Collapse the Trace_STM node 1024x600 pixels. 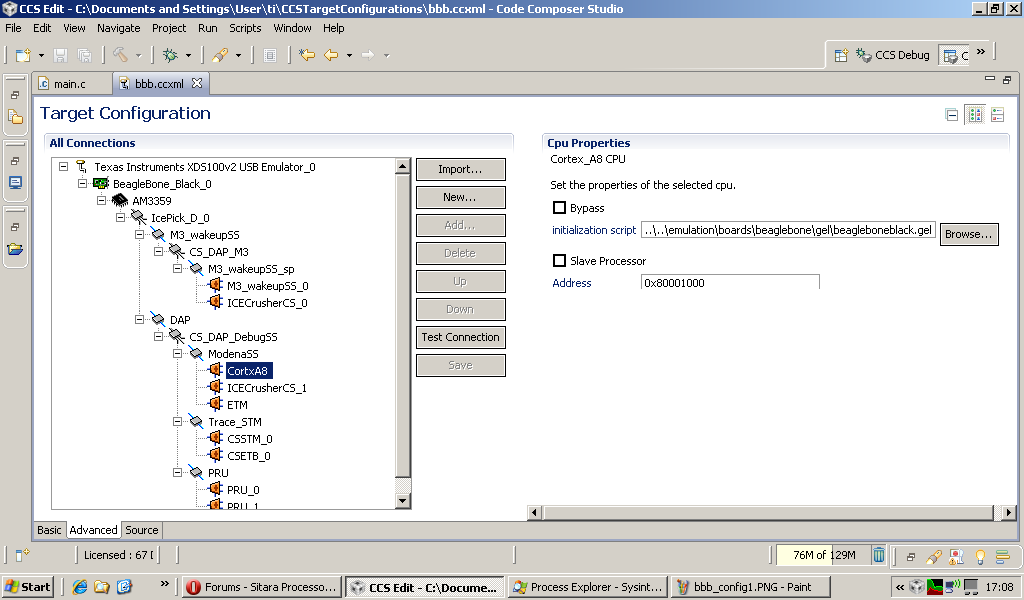[177, 421]
